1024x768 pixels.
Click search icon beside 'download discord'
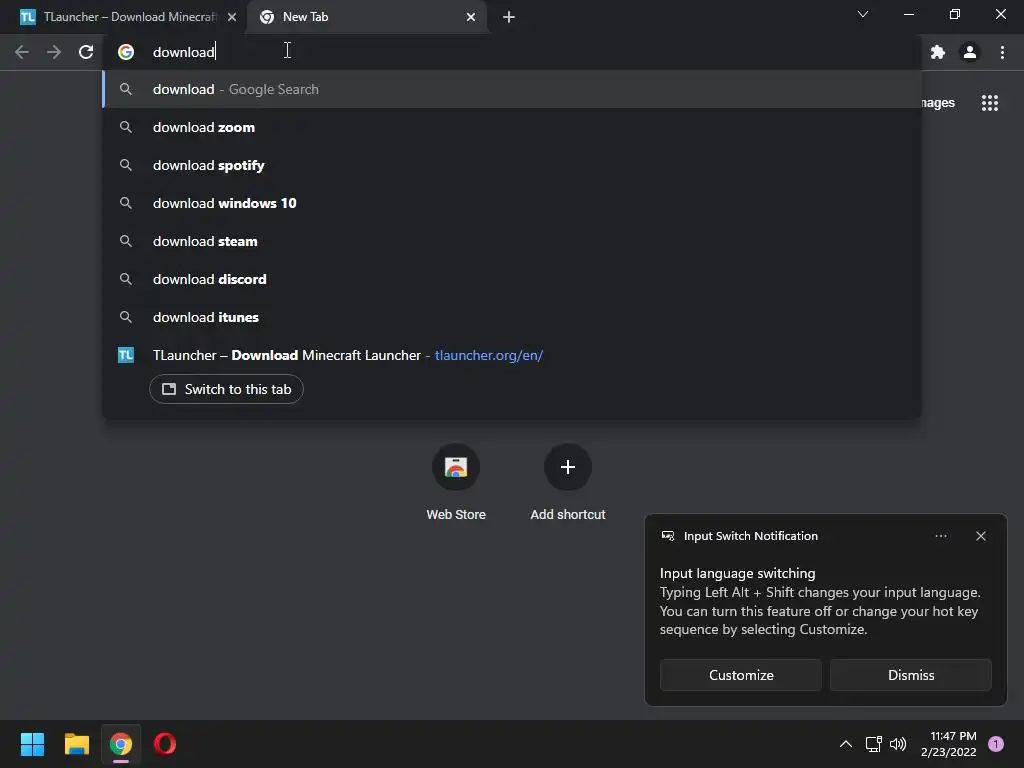(x=126, y=279)
